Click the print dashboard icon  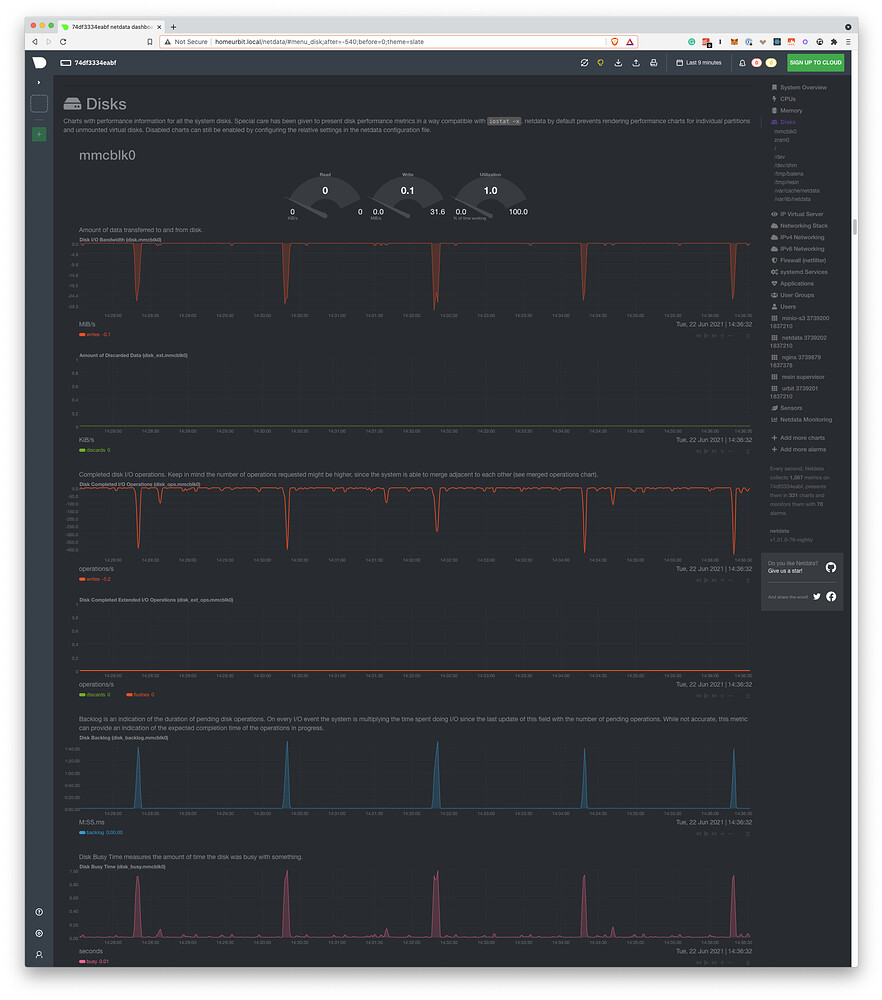coord(654,62)
